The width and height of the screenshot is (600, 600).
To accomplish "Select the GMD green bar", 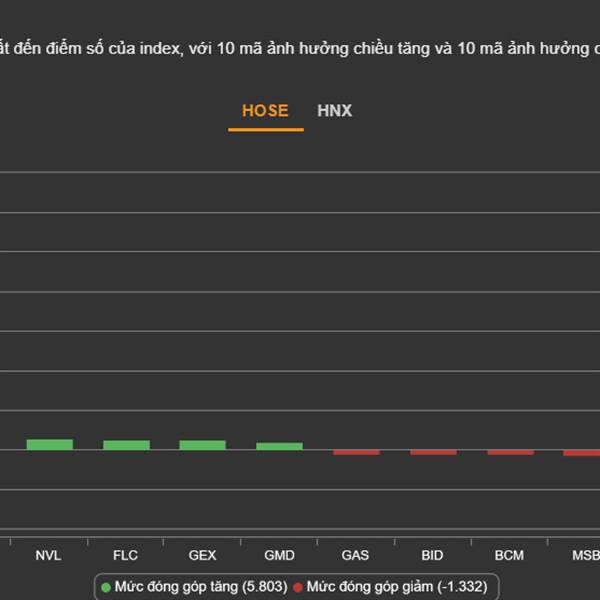I will click(x=279, y=446).
